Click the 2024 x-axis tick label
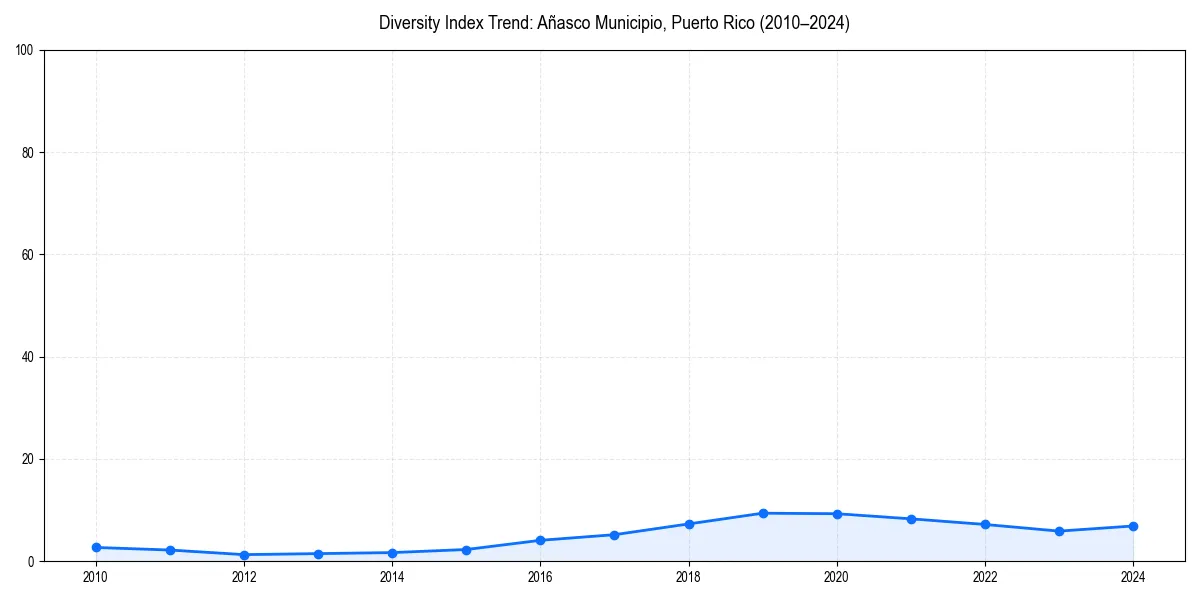The image size is (1200, 600). tap(1132, 577)
